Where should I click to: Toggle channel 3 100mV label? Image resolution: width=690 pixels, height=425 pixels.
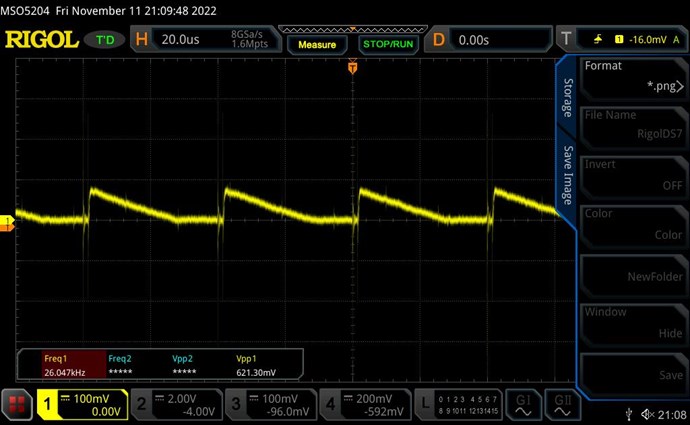[280, 399]
